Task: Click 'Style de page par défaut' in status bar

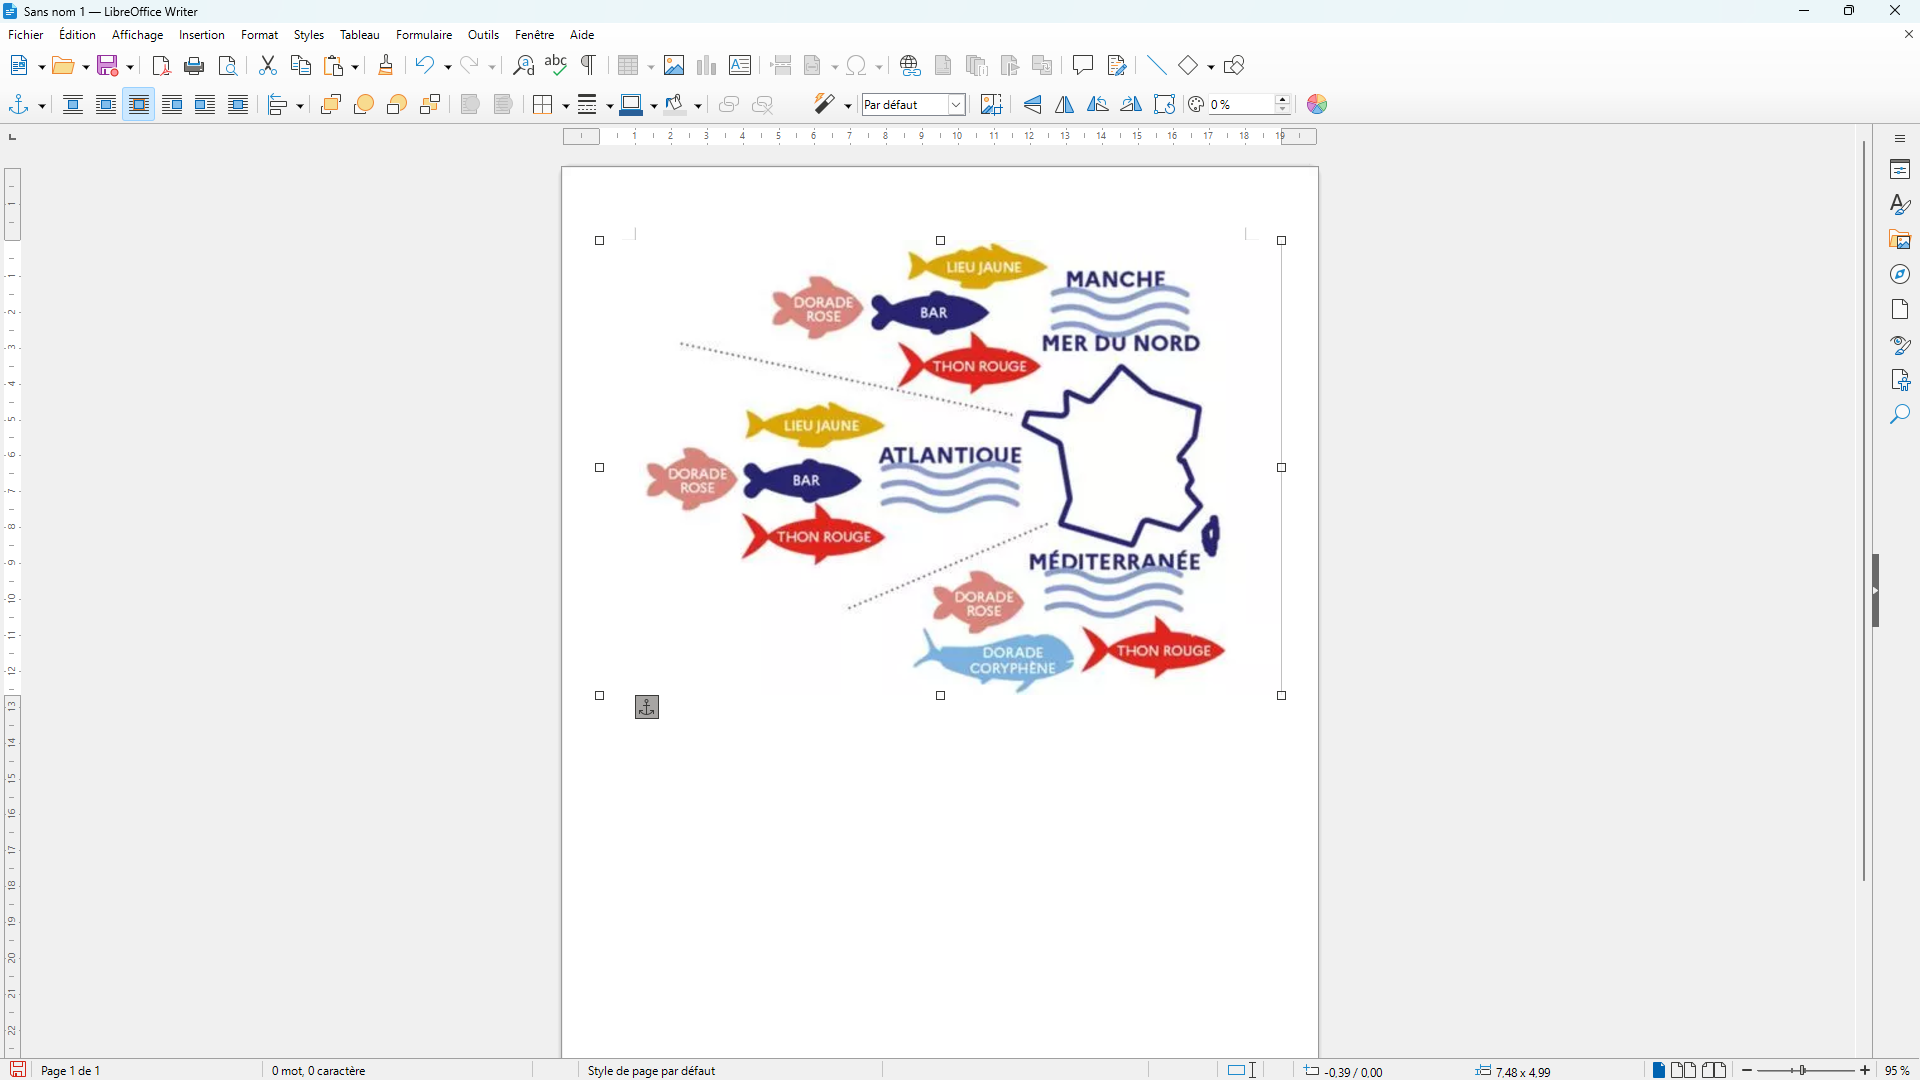Action: [x=651, y=1070]
